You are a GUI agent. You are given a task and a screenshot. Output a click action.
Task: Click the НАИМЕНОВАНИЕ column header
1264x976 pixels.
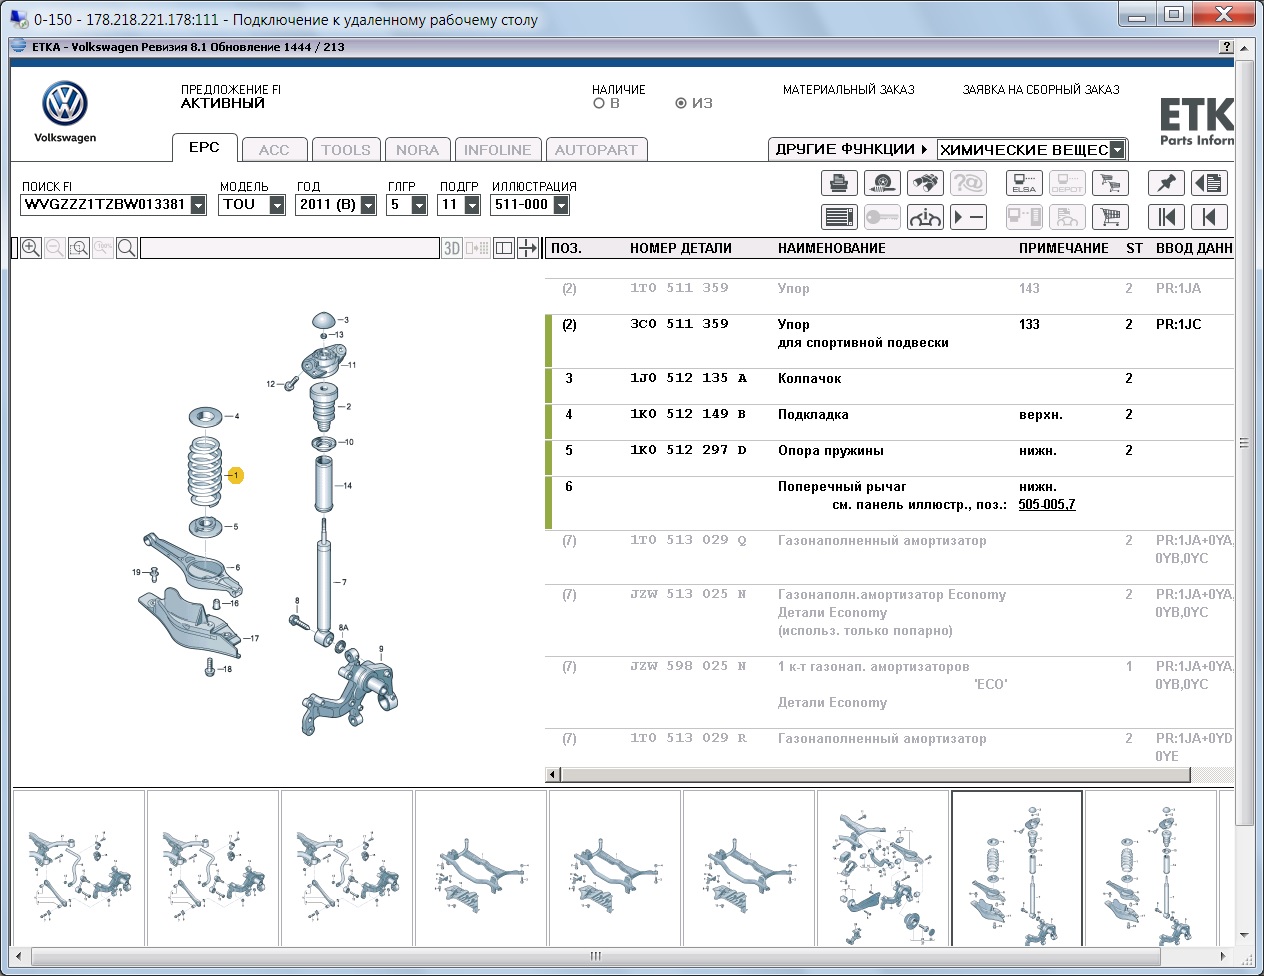coord(832,248)
